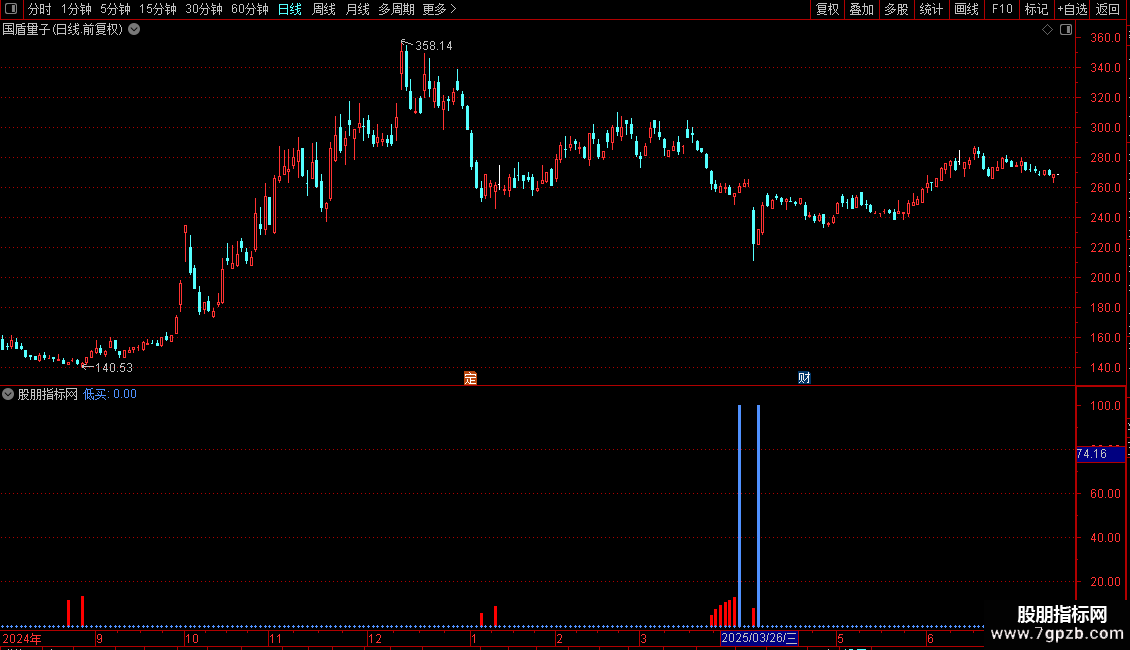Open F10 company information
Screen dimensions: 1130x650
1002,9
